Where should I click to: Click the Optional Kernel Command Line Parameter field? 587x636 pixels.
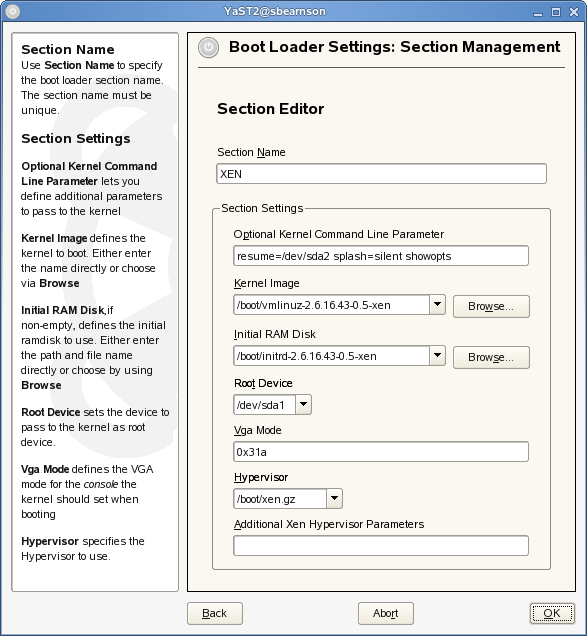pyautogui.click(x=381, y=256)
